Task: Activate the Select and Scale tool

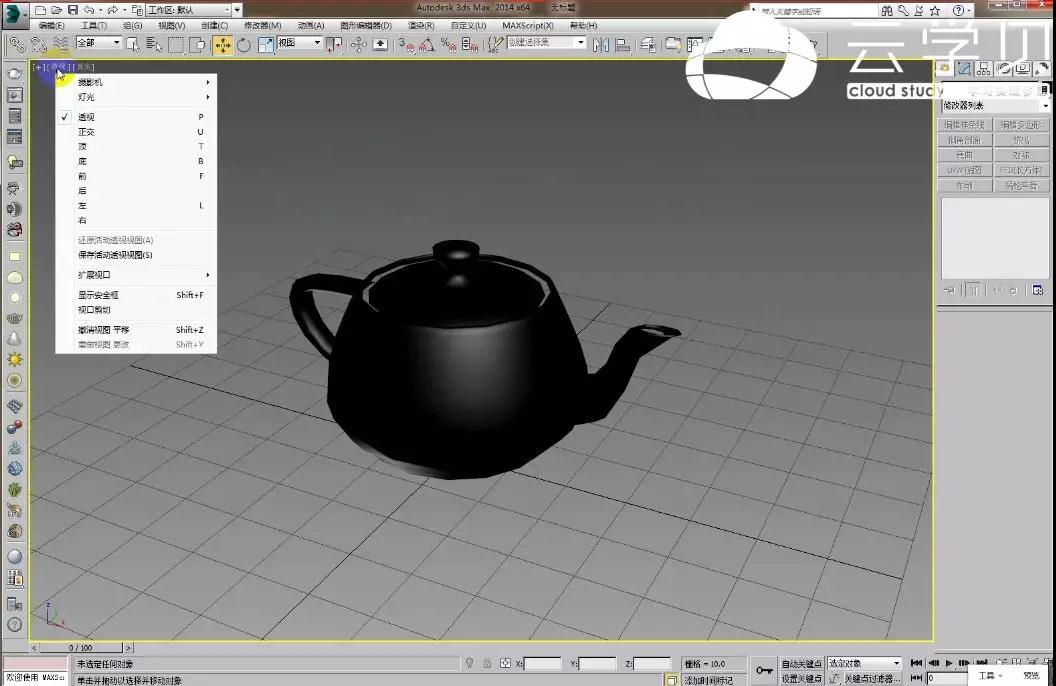Action: pos(266,45)
